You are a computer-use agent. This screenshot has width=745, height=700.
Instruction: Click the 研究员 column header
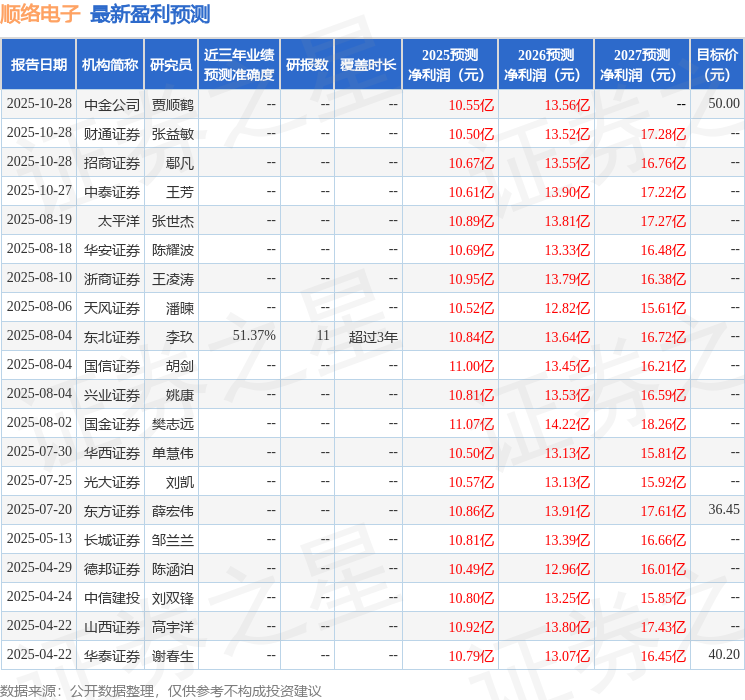click(x=171, y=65)
